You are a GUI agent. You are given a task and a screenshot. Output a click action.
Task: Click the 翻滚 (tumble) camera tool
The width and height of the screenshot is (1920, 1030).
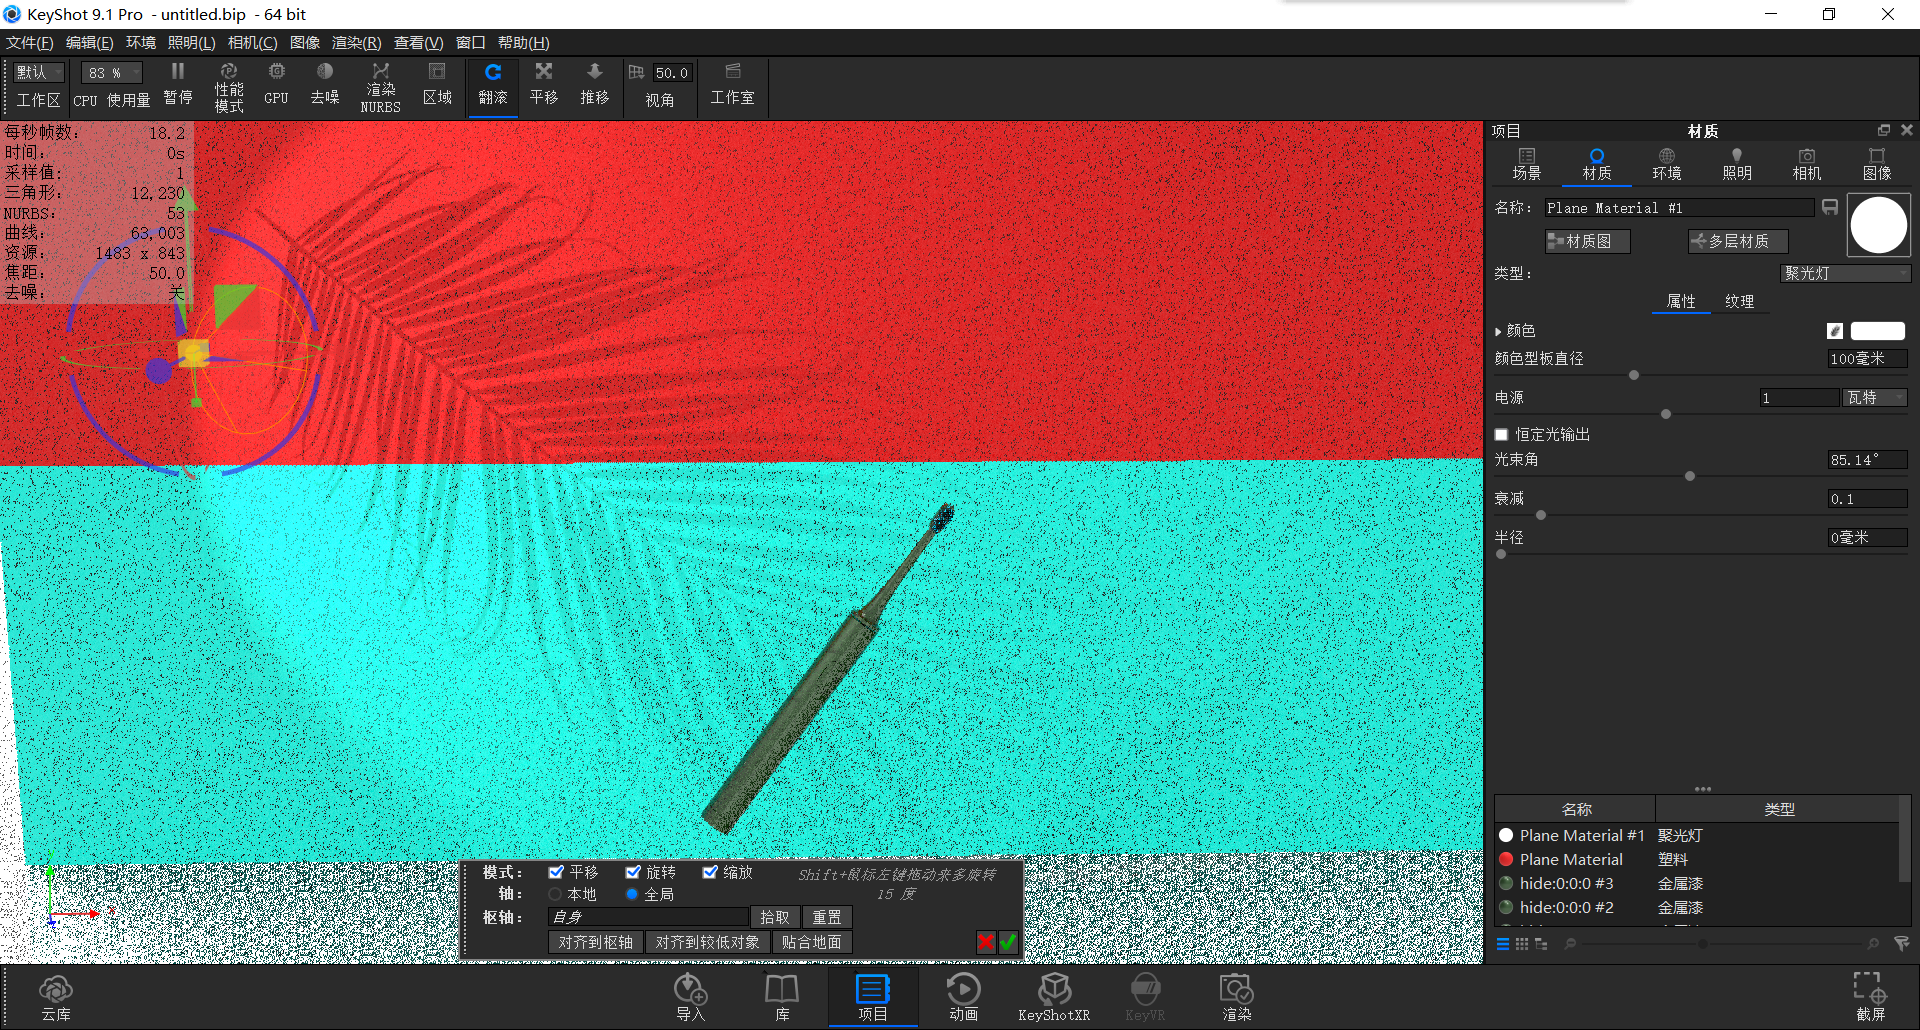coord(493,85)
